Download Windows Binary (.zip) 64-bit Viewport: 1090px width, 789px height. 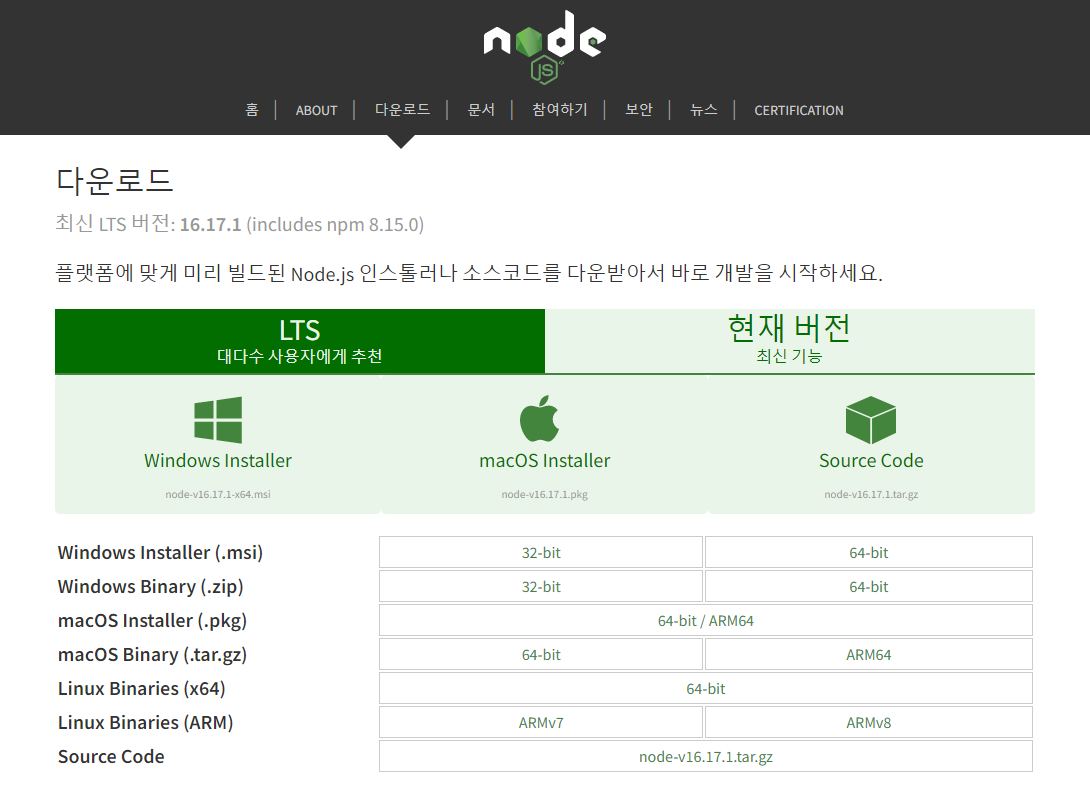coord(868,587)
